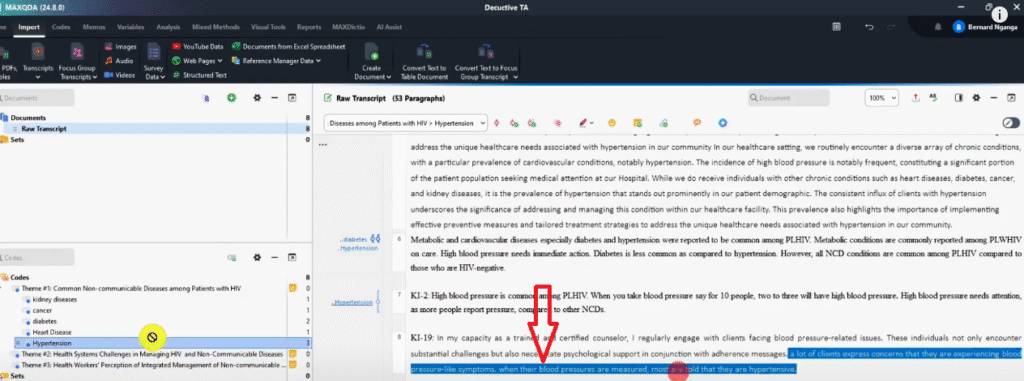Open the memo on Theme #1
This screenshot has width=1024, height=381.
pyautogui.click(x=293, y=288)
